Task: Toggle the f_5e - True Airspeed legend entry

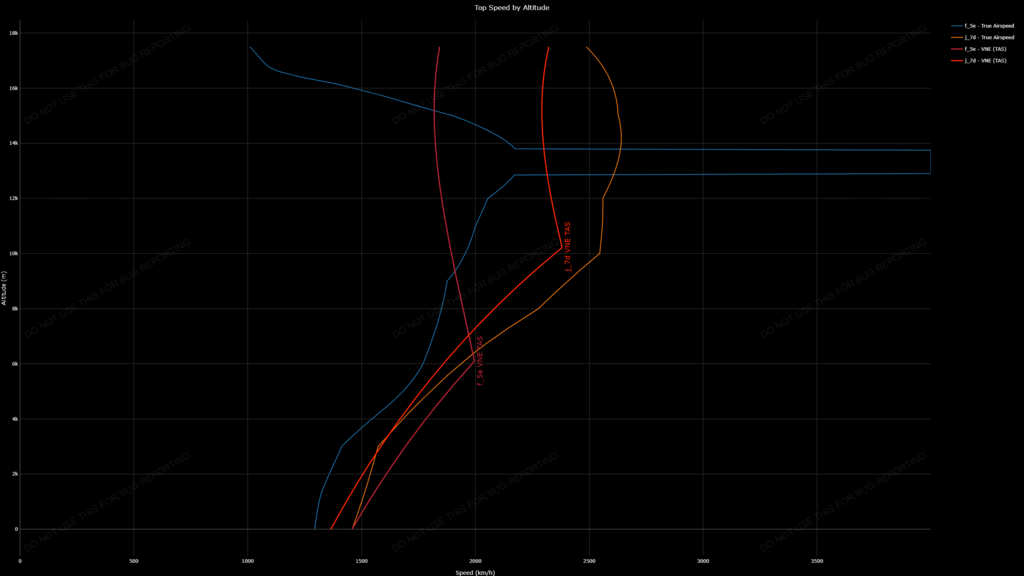Action: point(988,25)
